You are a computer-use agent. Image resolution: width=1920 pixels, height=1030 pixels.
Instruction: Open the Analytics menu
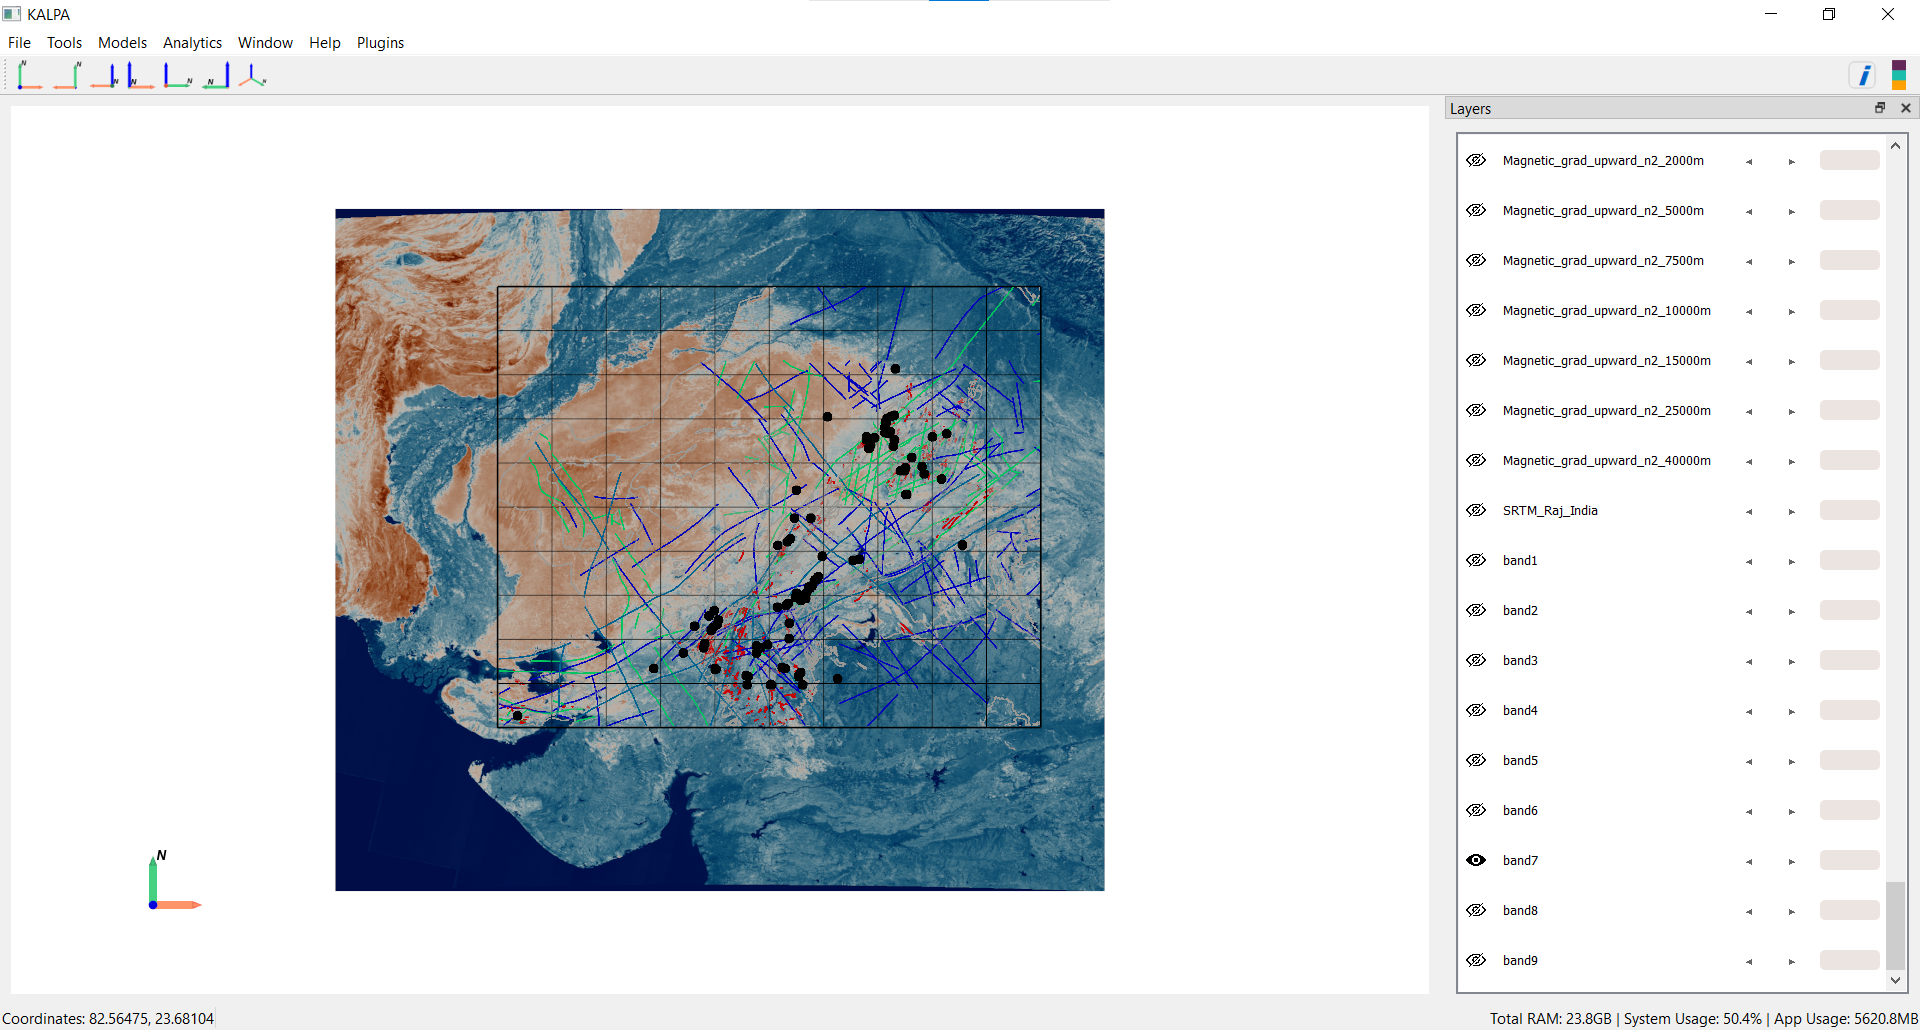192,43
